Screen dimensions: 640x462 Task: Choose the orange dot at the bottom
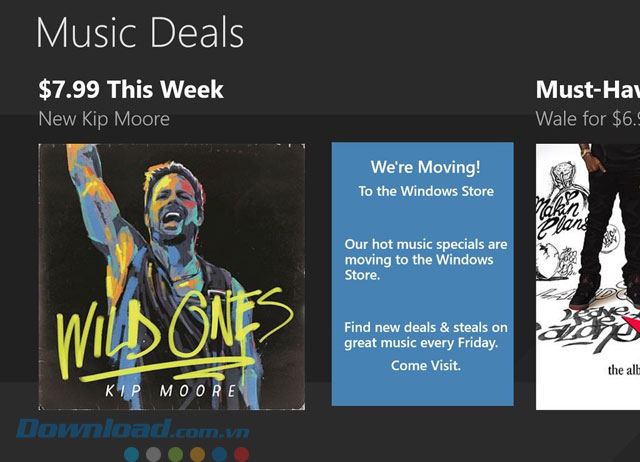[x=197, y=454]
